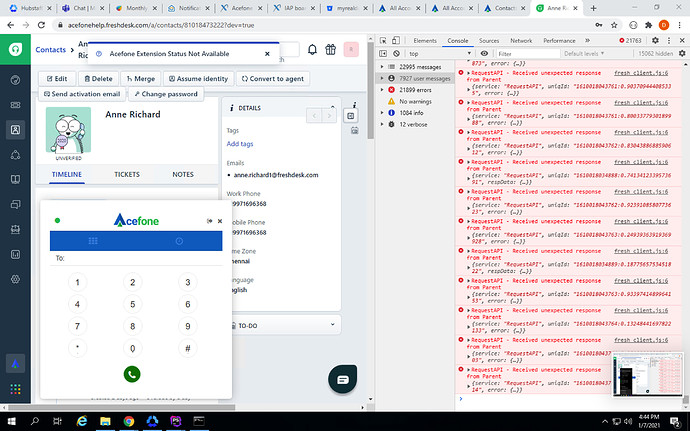Dial digit 5 on the keypad
690x431 pixels.
pos(132,304)
